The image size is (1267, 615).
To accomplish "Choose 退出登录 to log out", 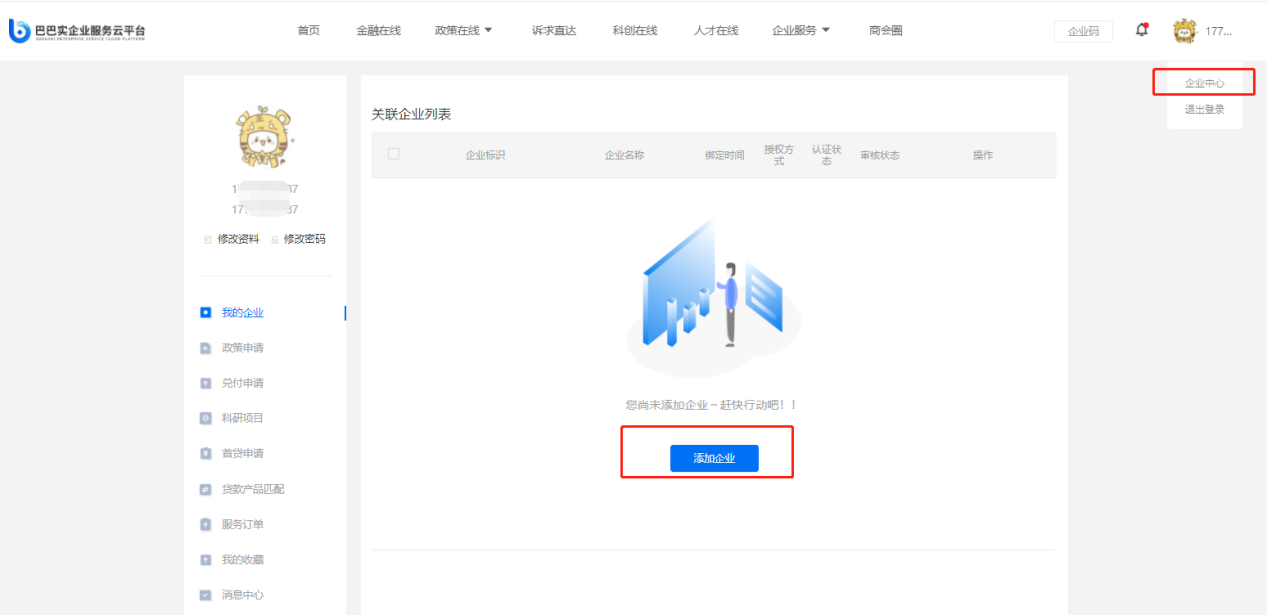I will click(x=1204, y=110).
